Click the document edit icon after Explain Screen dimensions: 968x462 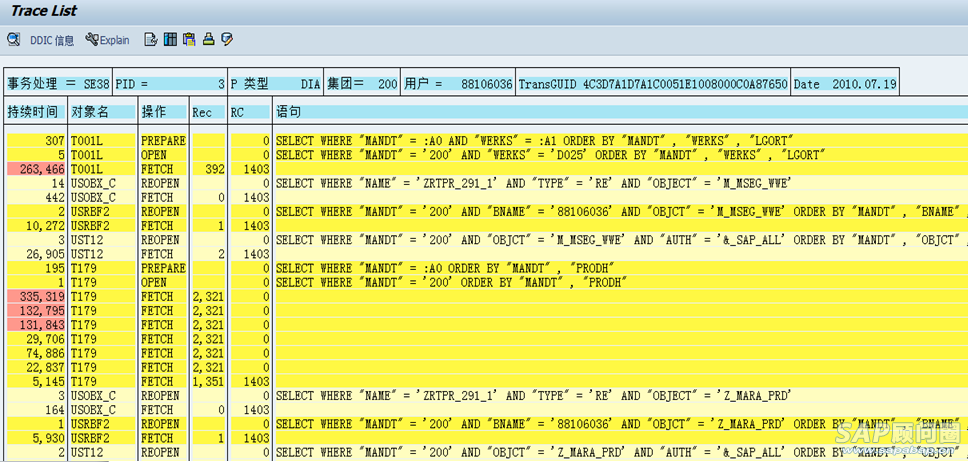151,40
